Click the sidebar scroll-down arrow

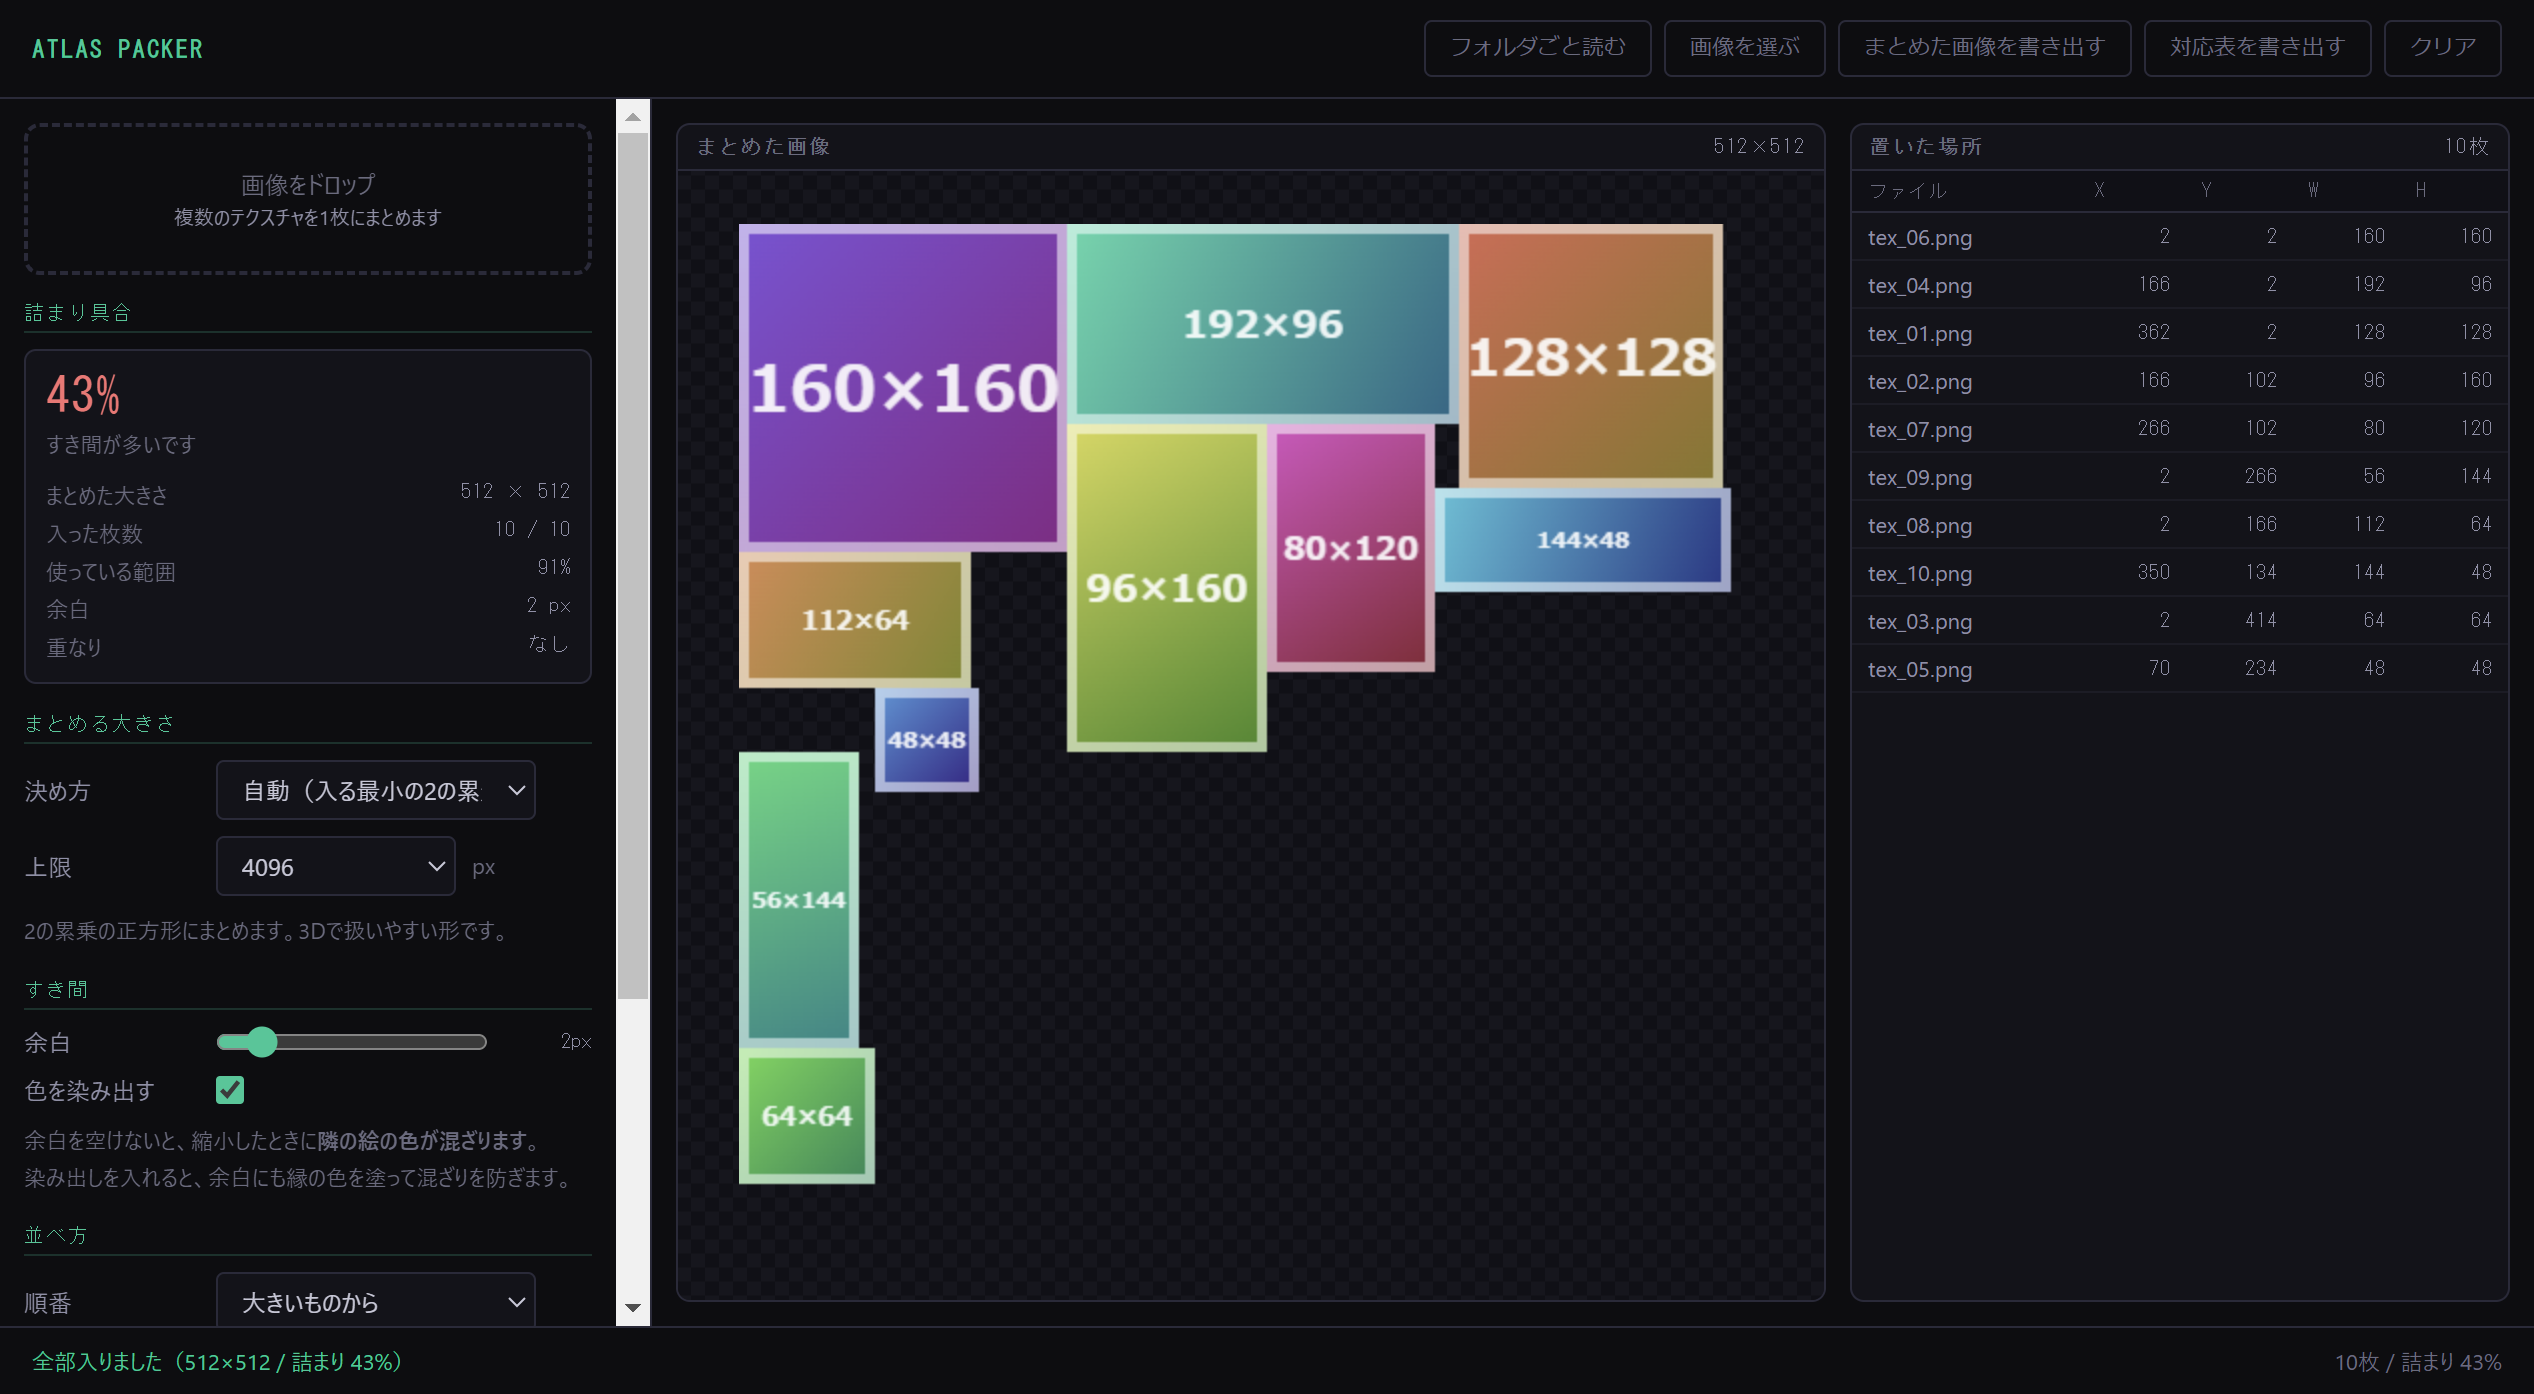point(633,1308)
